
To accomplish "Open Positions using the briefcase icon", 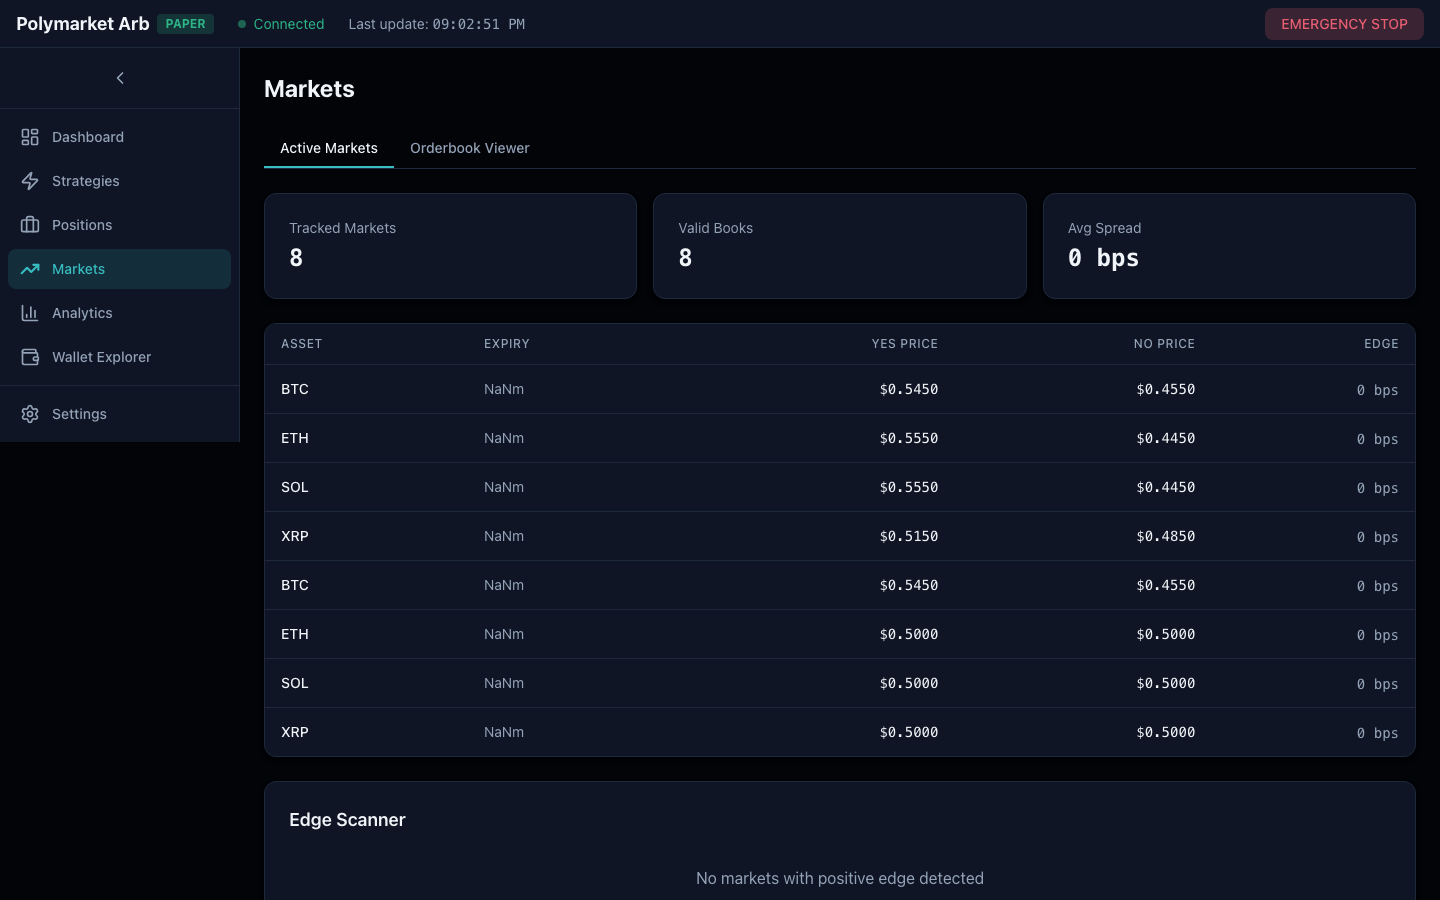I will coord(29,225).
